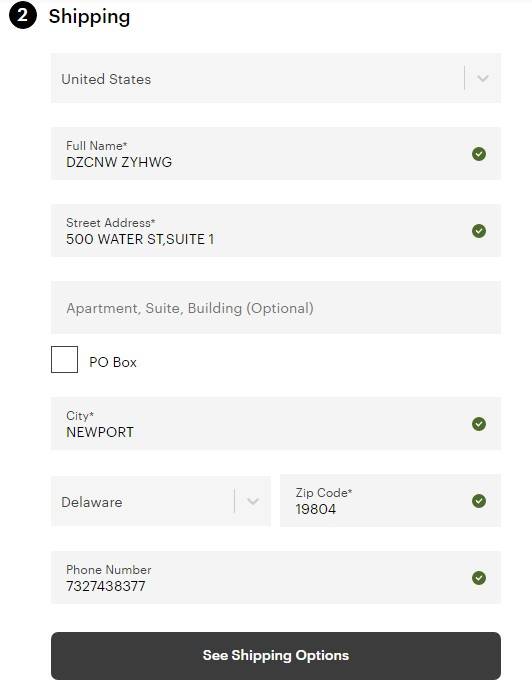This screenshot has height=684, width=532.
Task: Select the Street Address input
Action: click(276, 230)
